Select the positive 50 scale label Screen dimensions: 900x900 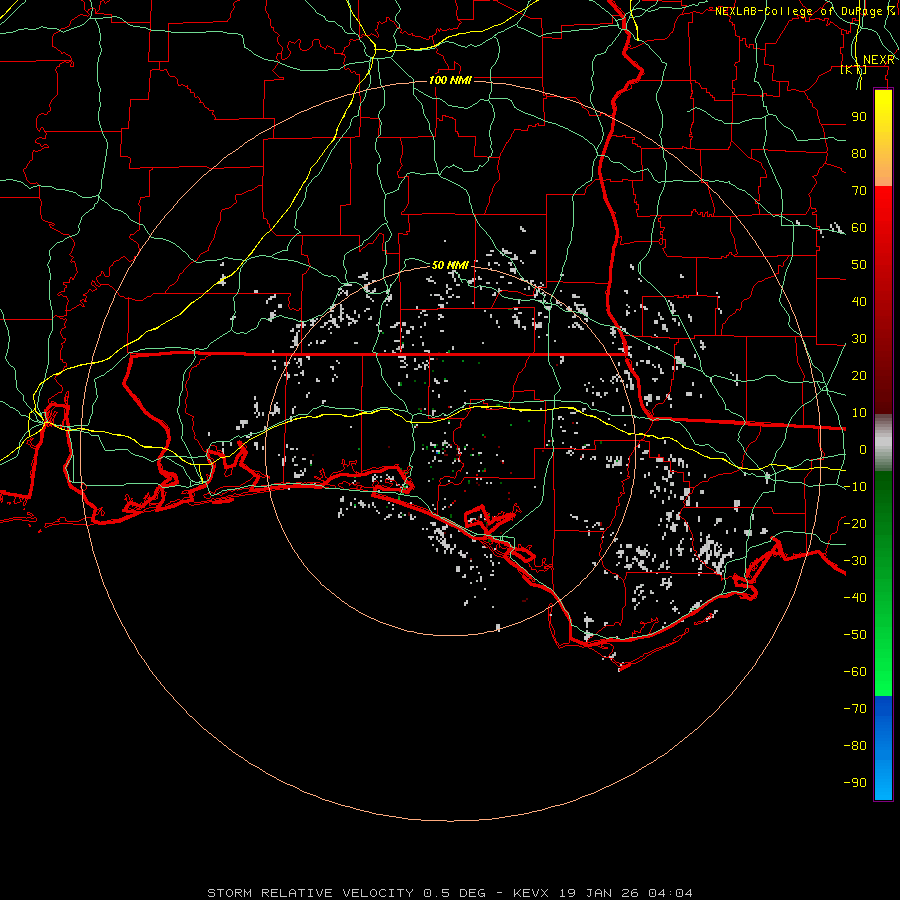click(859, 265)
